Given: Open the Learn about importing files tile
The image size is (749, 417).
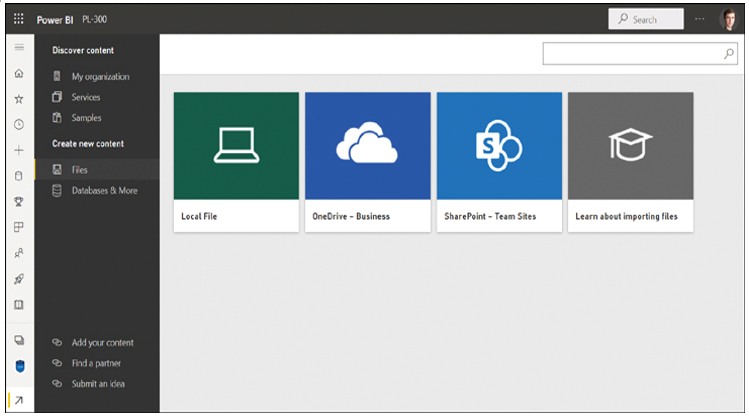Looking at the screenshot, I should 631,162.
